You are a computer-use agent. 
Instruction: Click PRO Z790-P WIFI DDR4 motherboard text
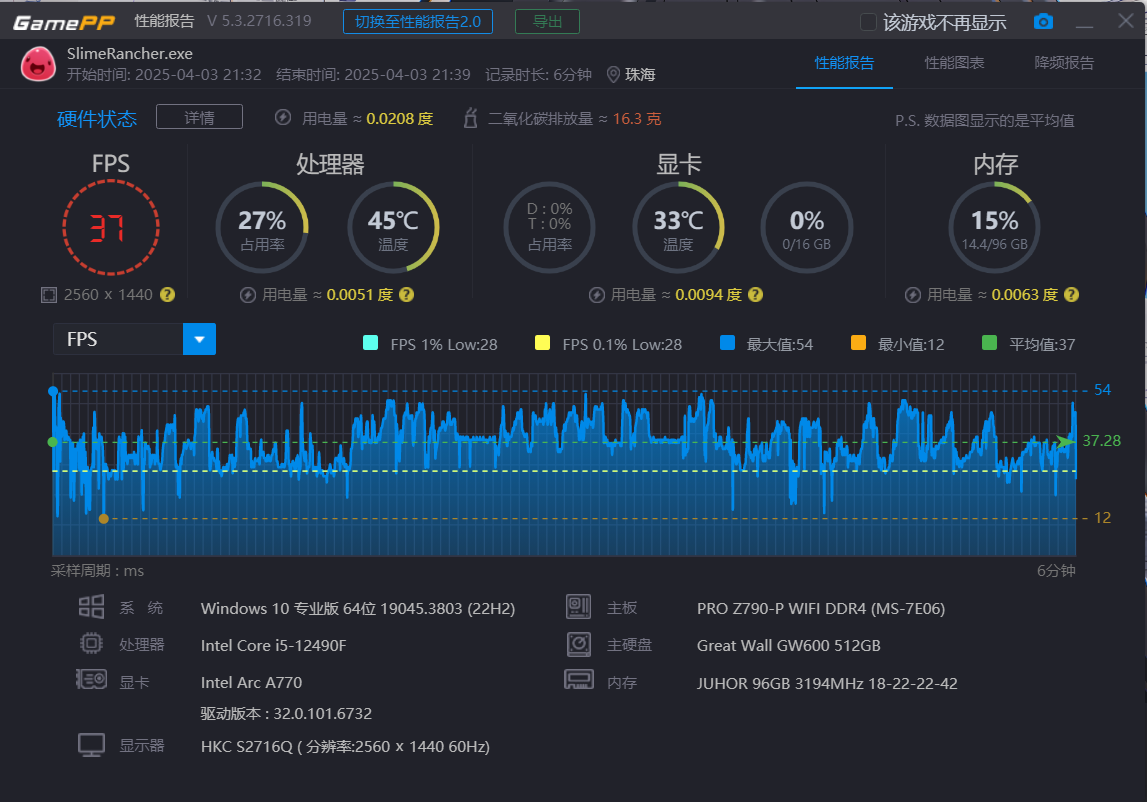[821, 609]
